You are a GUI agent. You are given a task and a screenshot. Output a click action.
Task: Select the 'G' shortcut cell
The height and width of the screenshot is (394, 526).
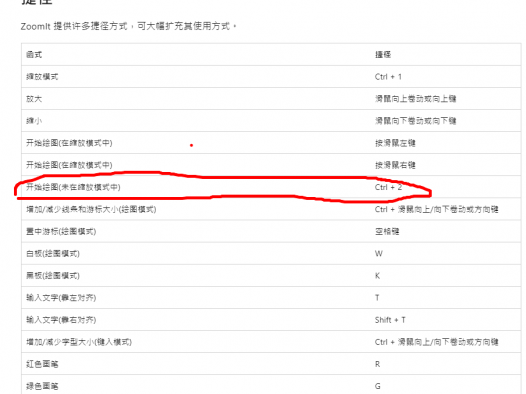click(x=378, y=386)
